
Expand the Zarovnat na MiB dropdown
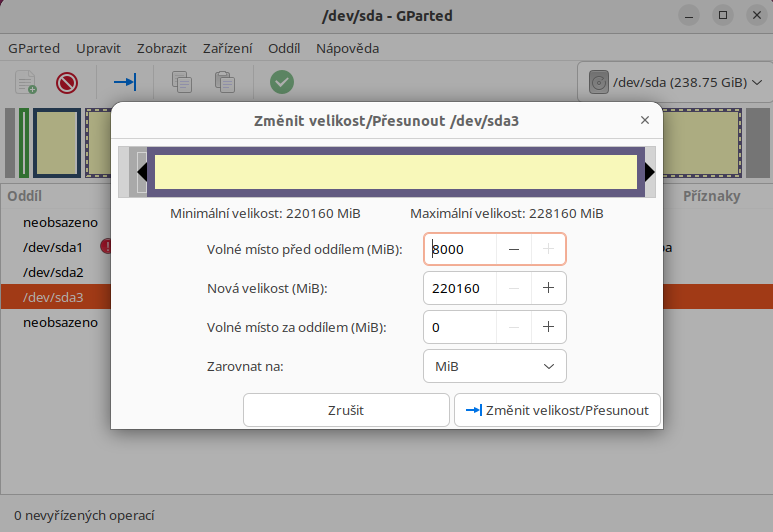point(495,366)
